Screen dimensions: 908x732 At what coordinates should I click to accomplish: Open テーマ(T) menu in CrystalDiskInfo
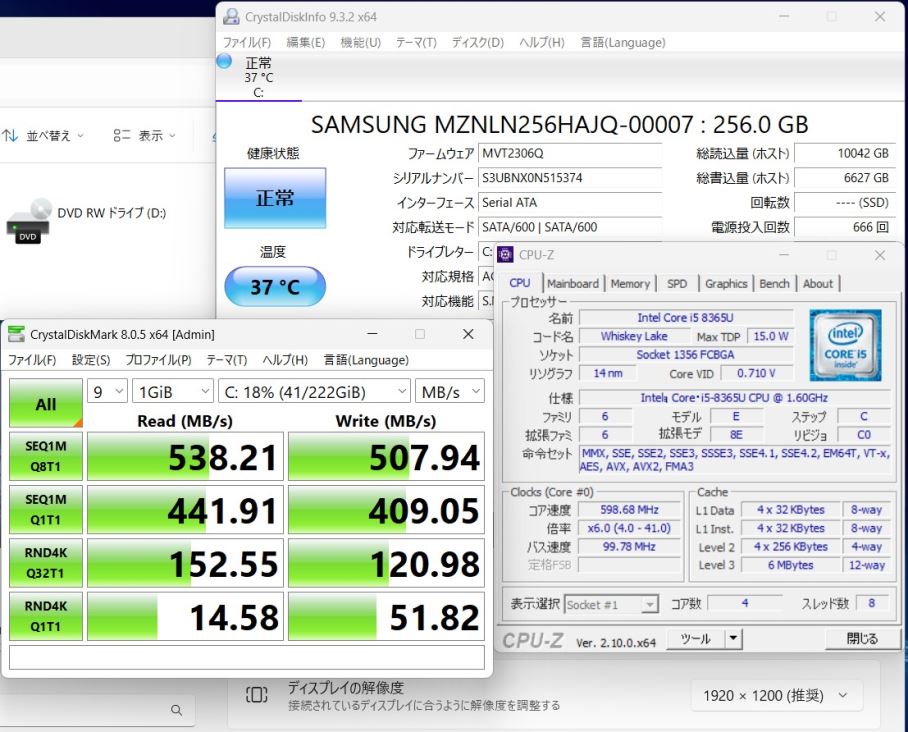(x=416, y=42)
